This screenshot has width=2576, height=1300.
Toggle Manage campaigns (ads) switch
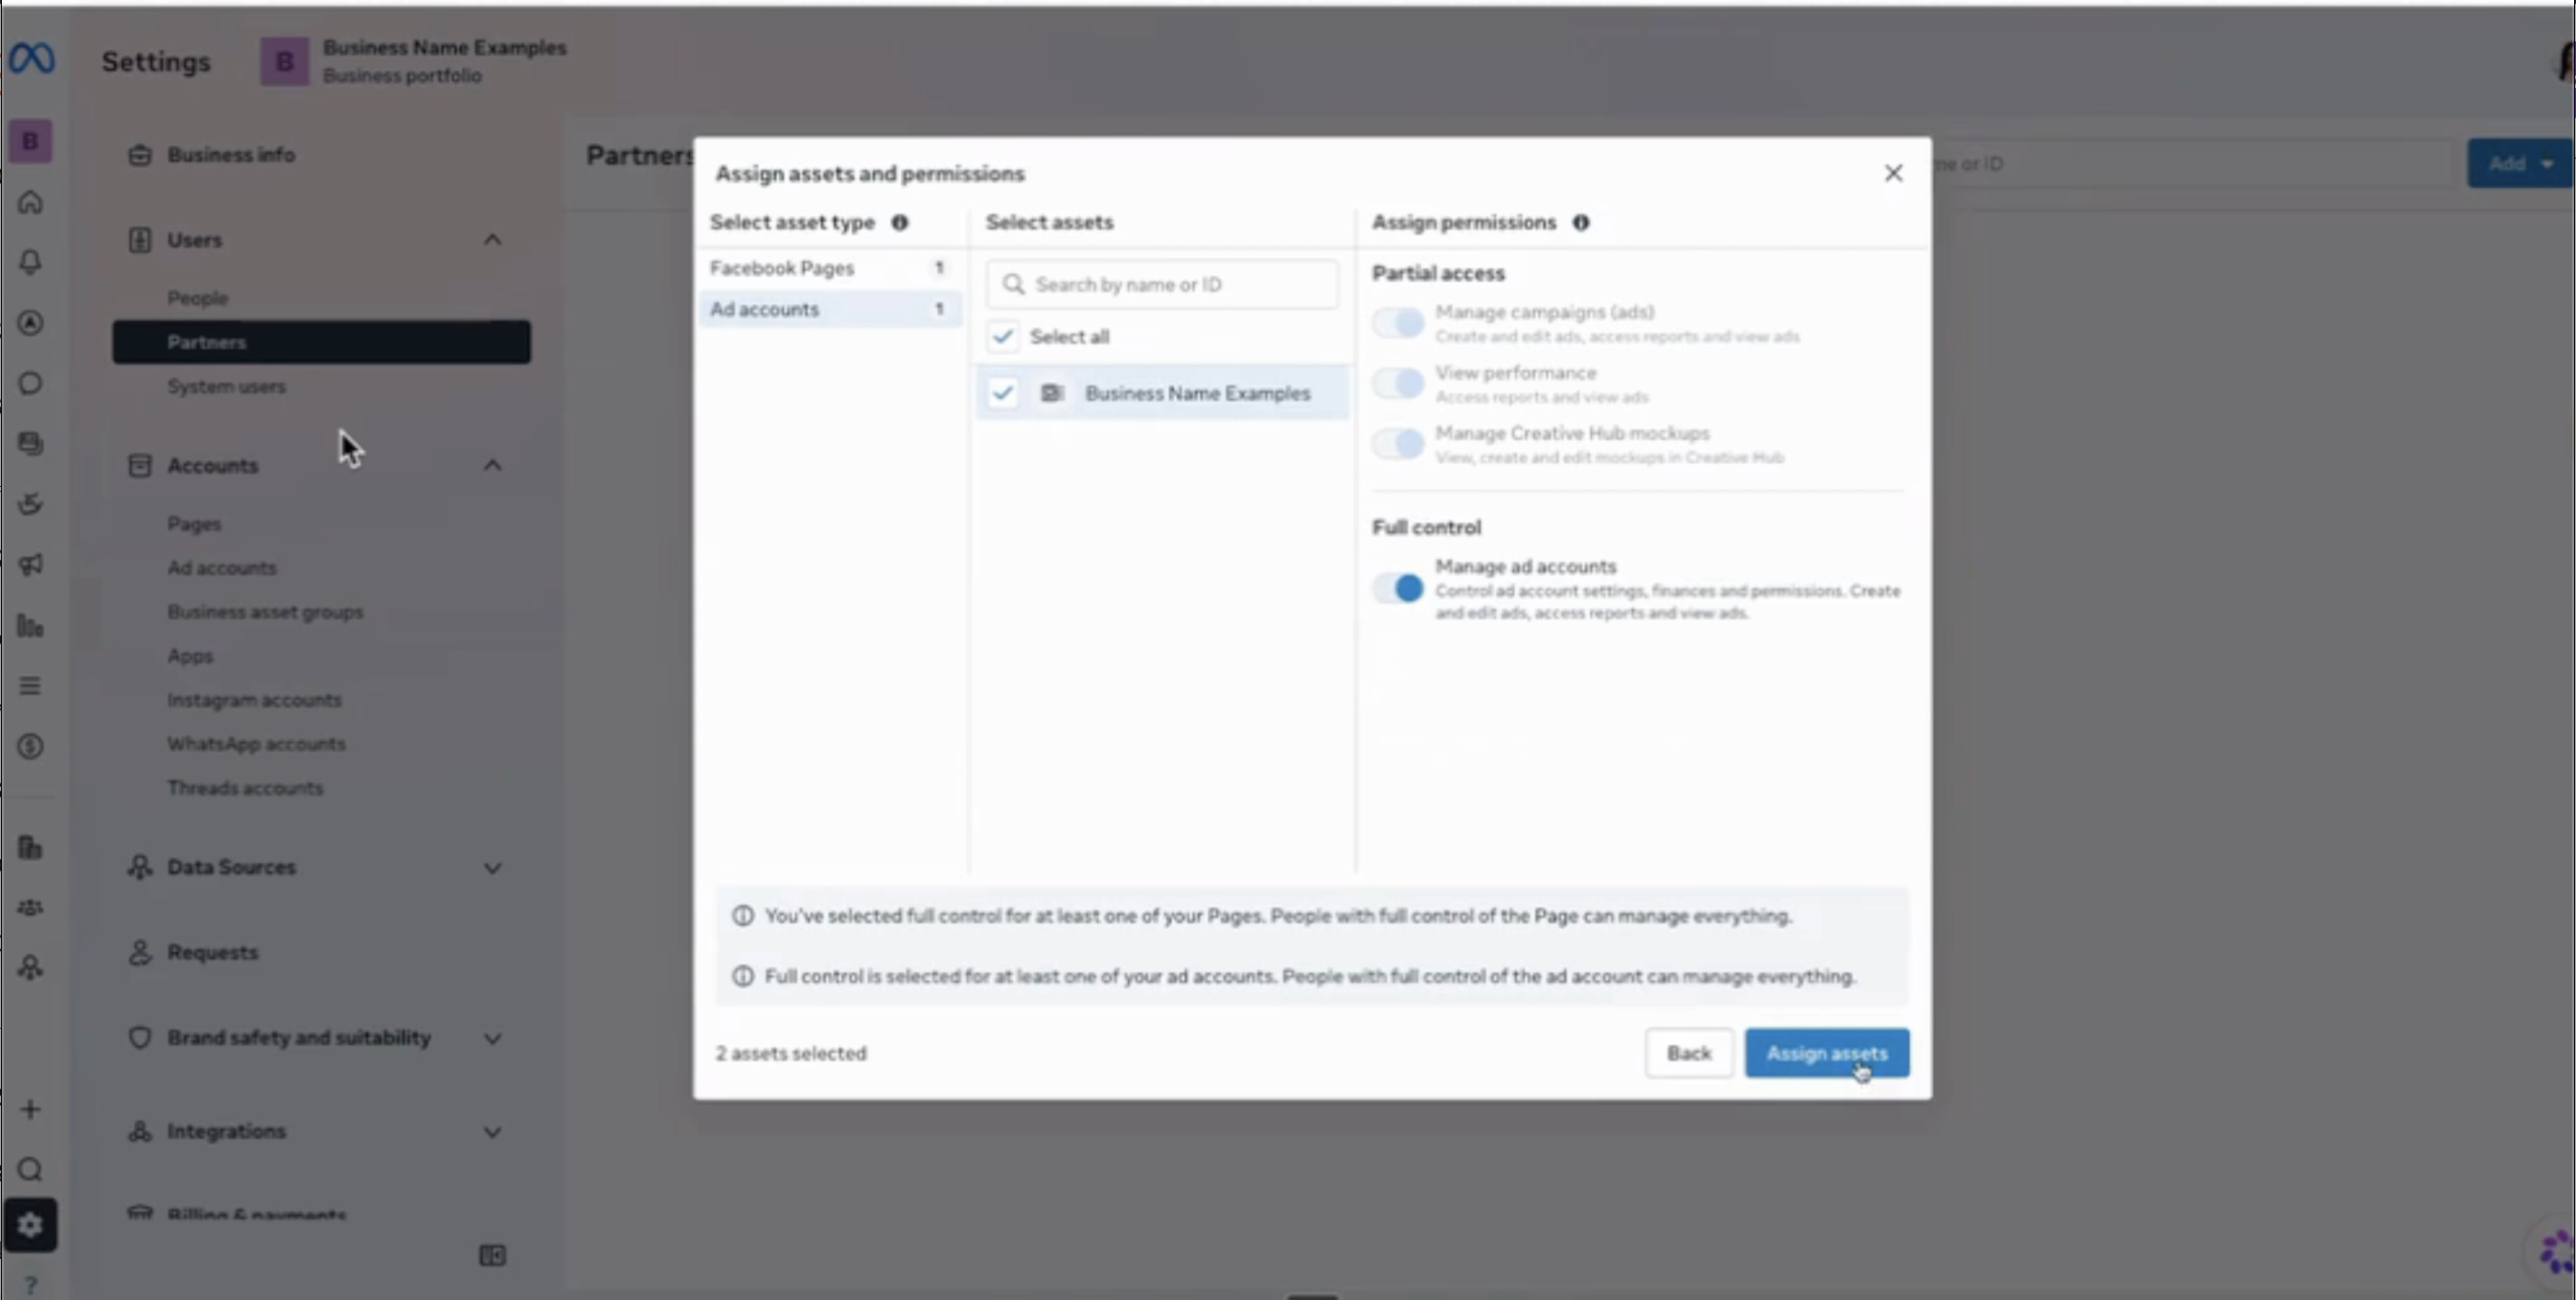coord(1398,323)
